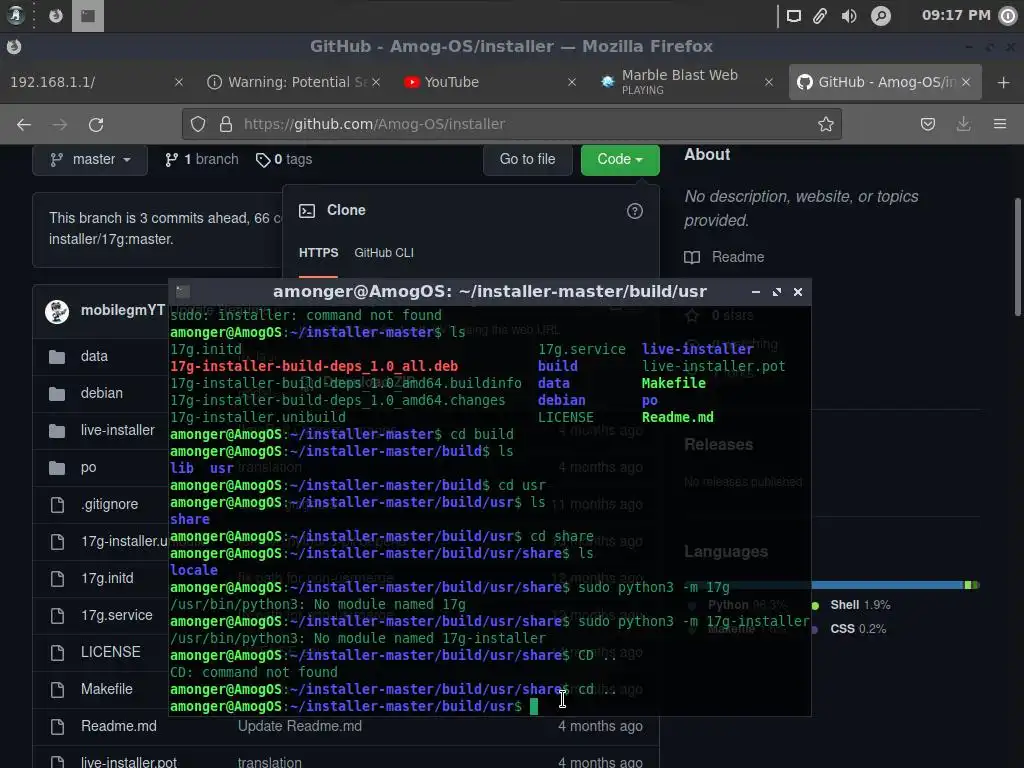The image size is (1024, 768).
Task: Click mobilegmYT avatar image
Action: coord(57,312)
